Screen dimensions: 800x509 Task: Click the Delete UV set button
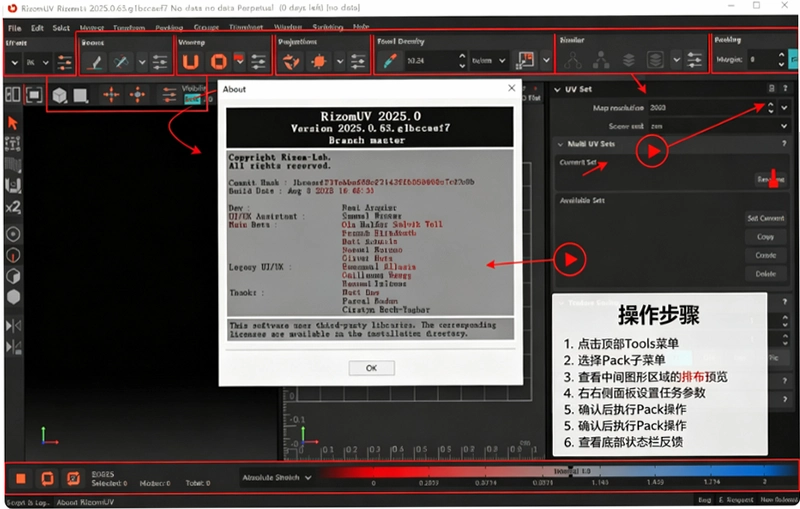coord(765,274)
